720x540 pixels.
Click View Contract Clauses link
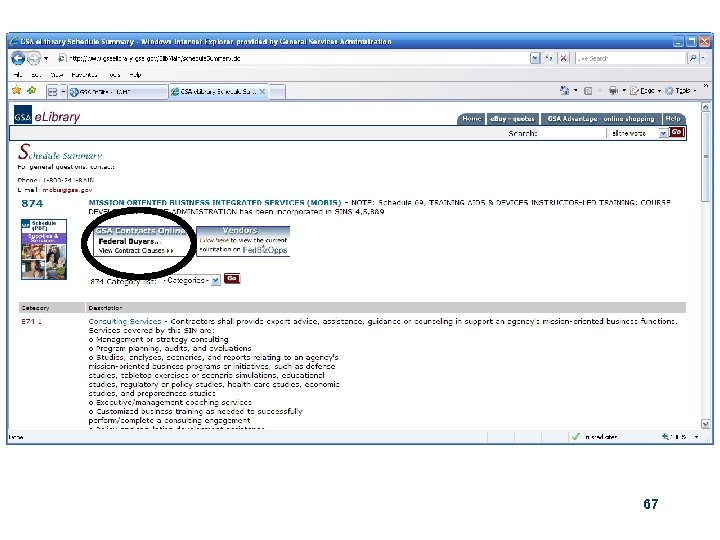click(136, 251)
